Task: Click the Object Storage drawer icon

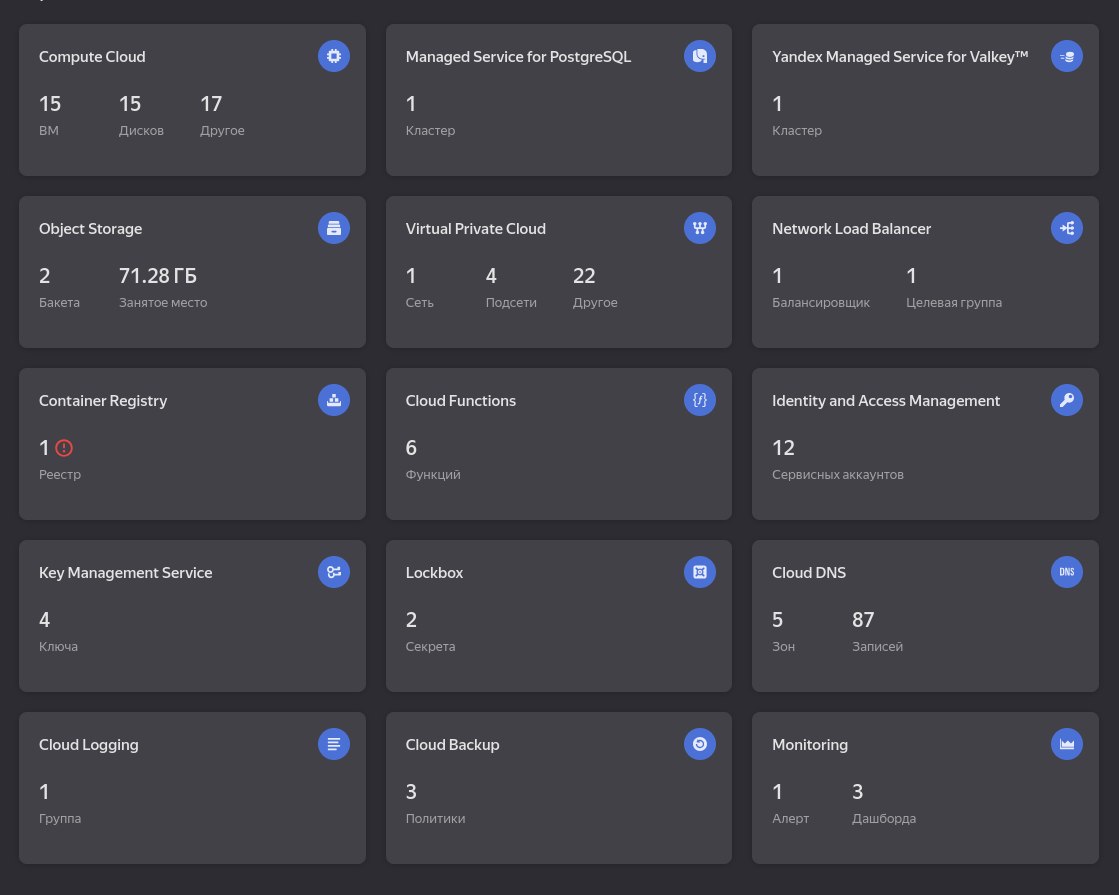Action: coord(334,228)
